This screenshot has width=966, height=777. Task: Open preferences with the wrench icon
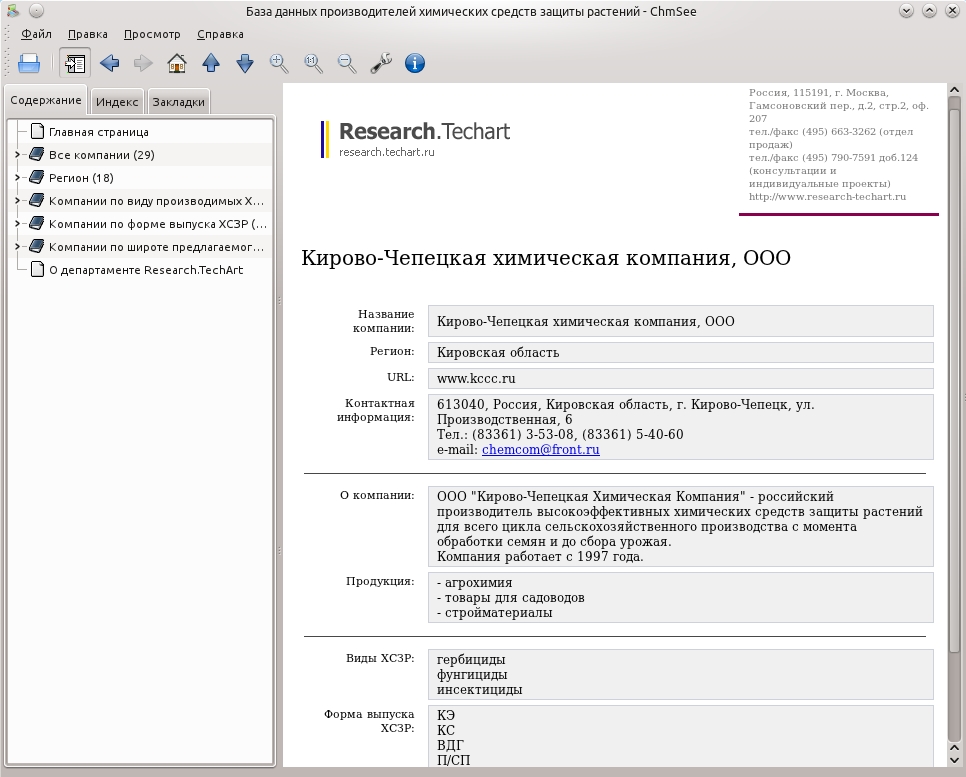381,63
